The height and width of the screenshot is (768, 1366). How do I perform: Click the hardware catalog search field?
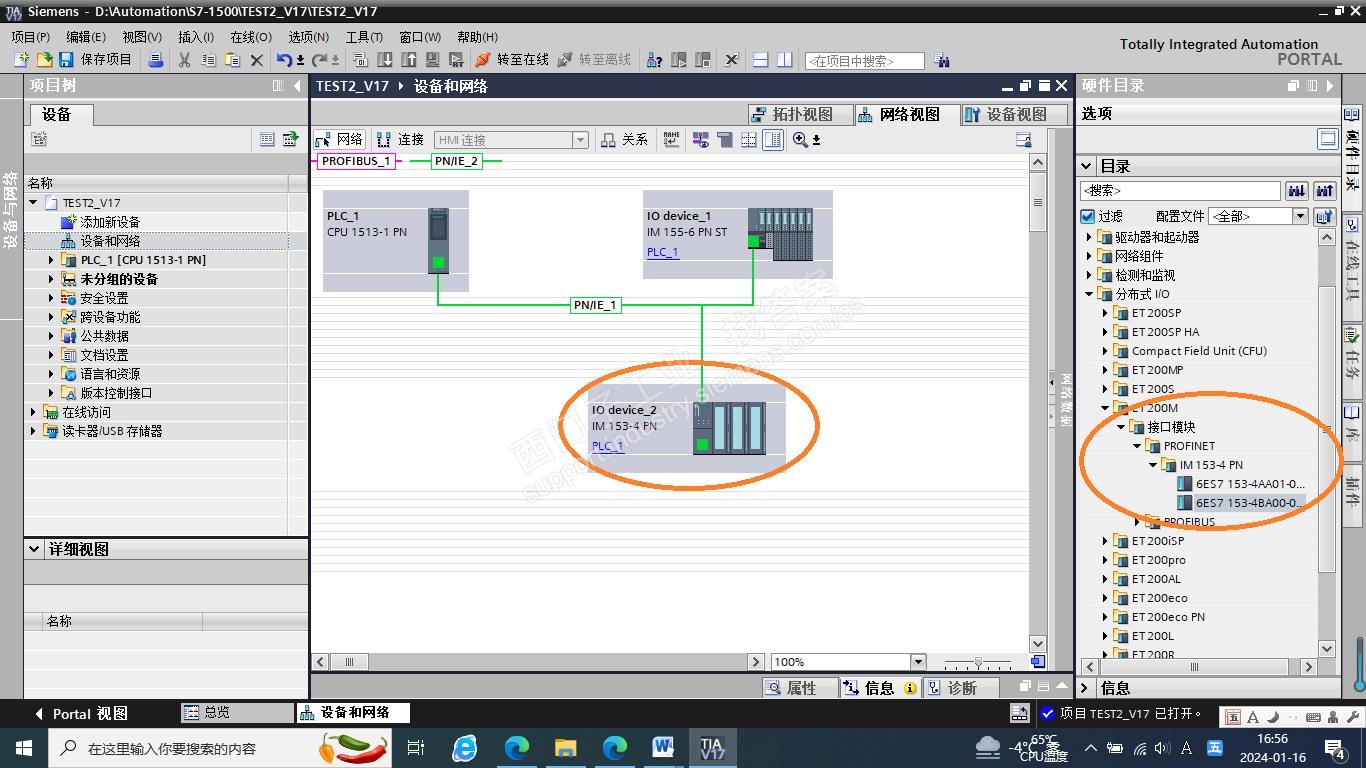coord(1180,190)
